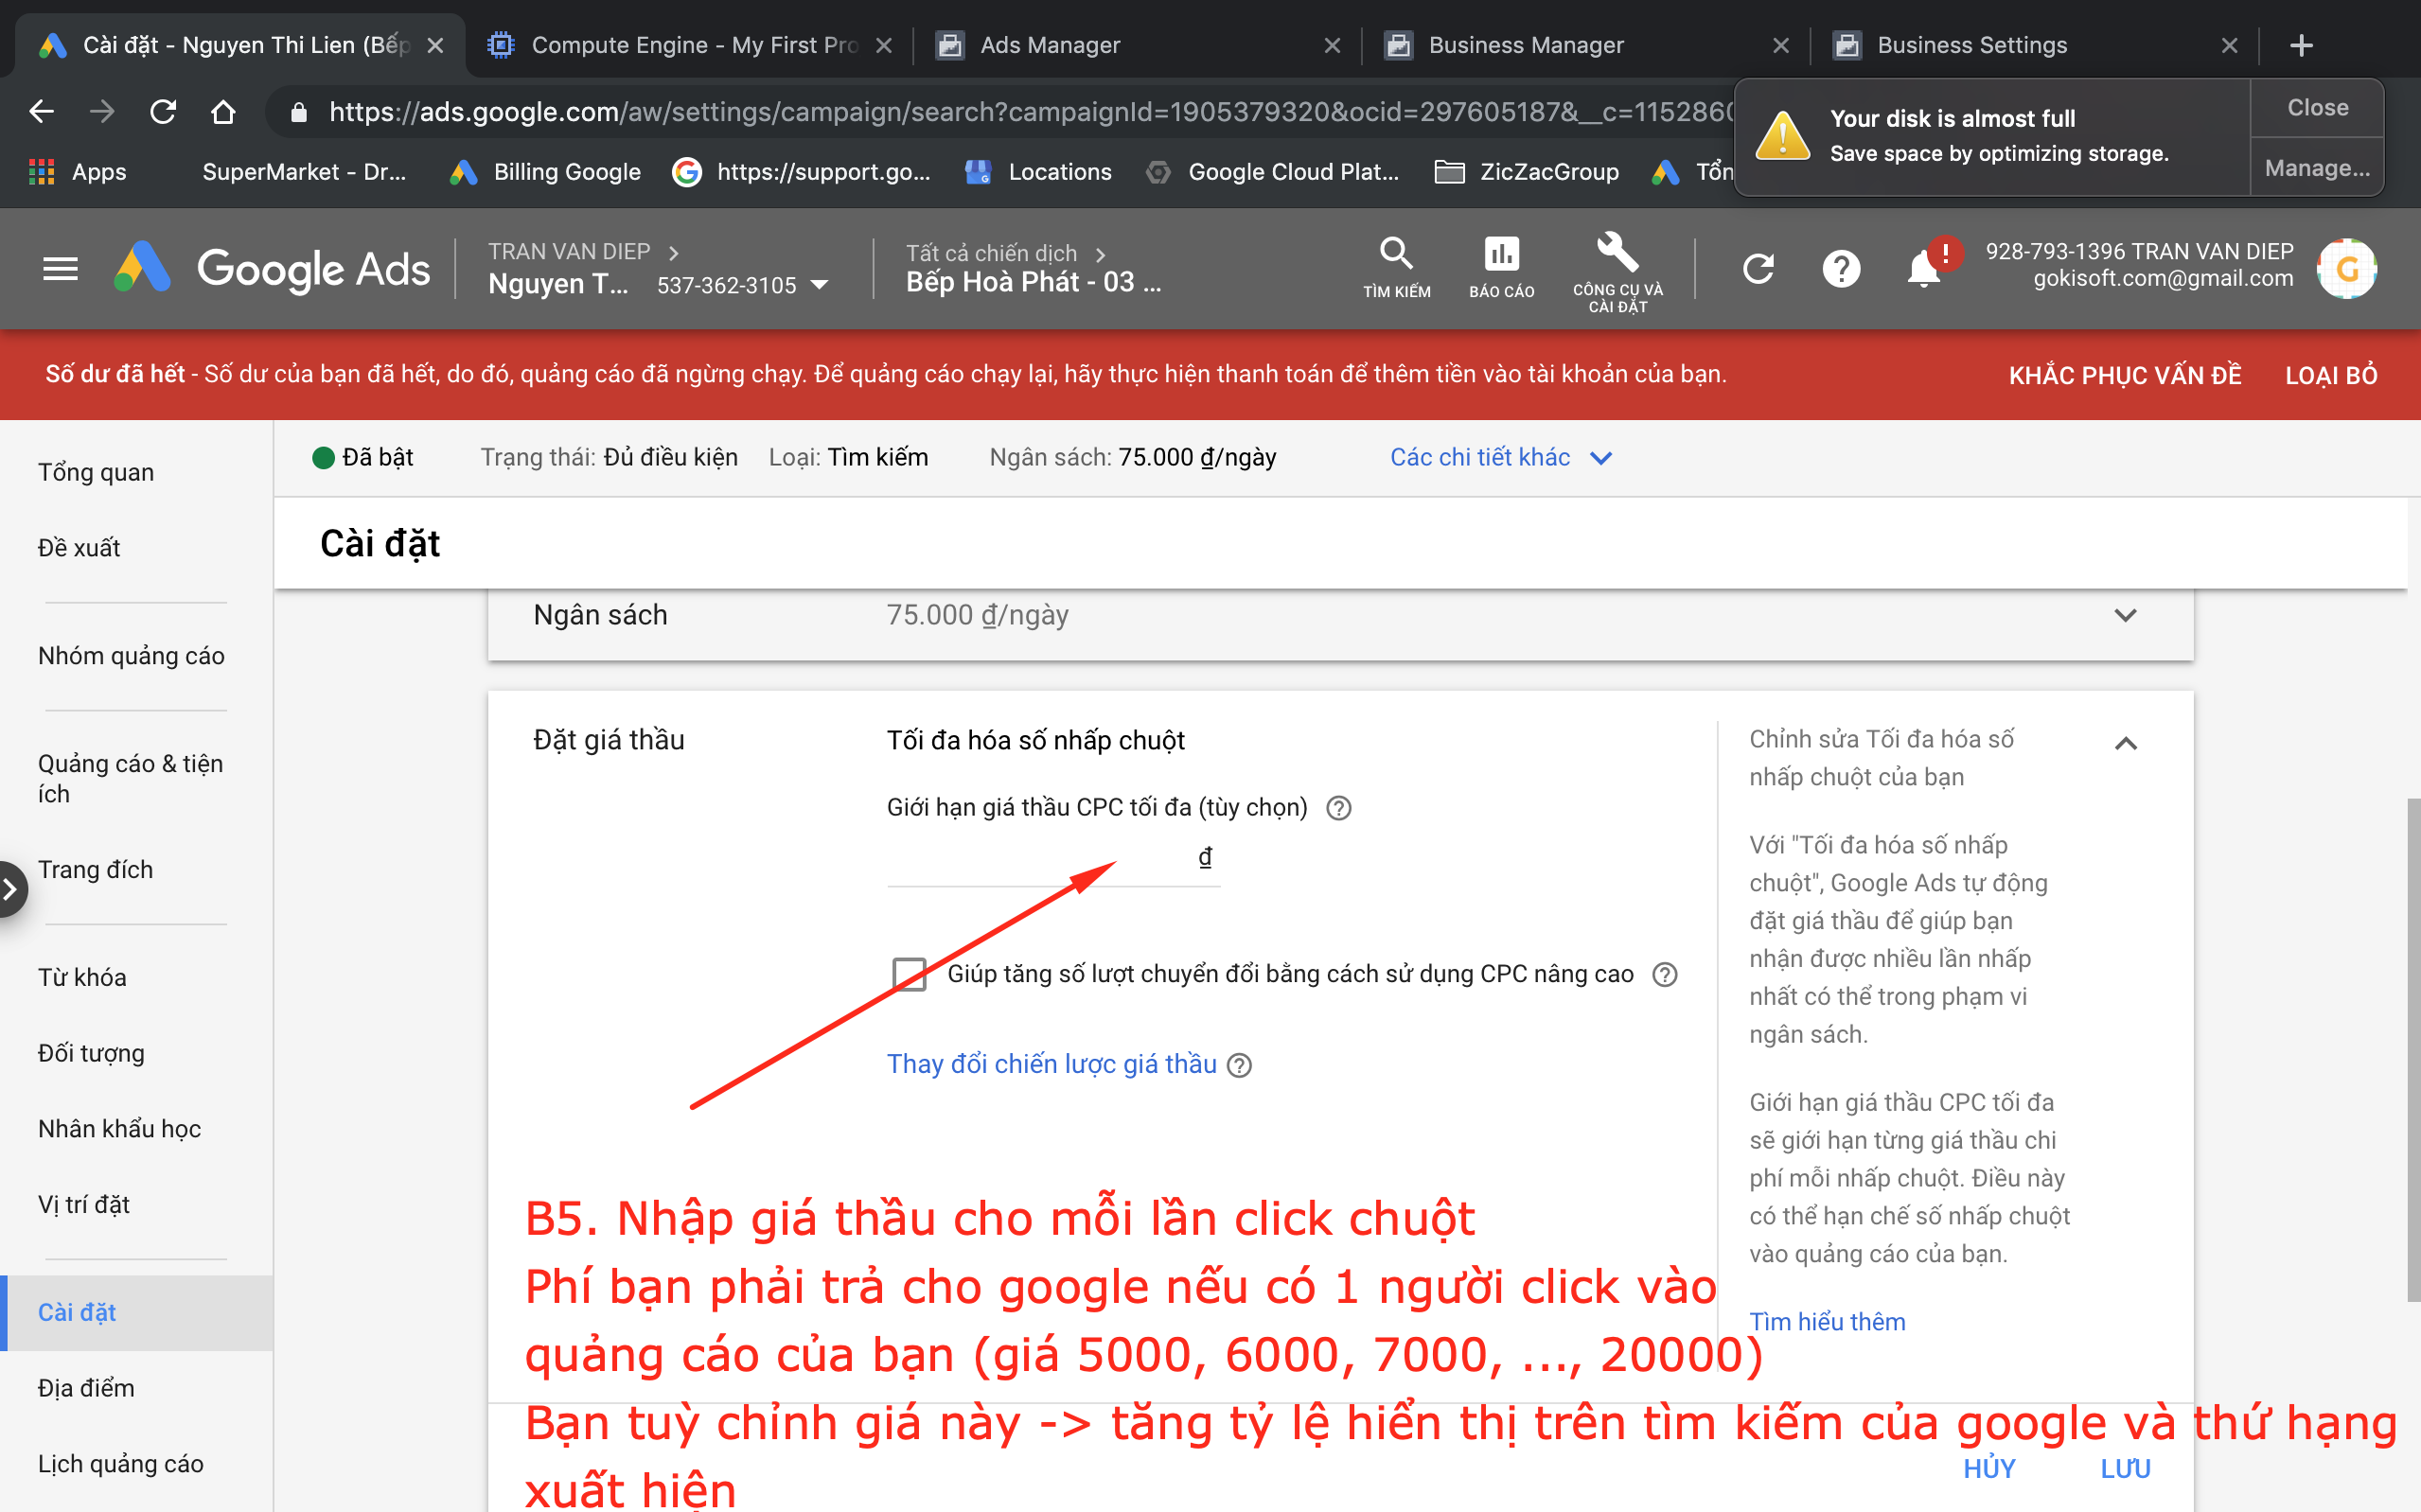Click the page vertical scrollbar
2421x1512 pixels.
coord(2413,1050)
